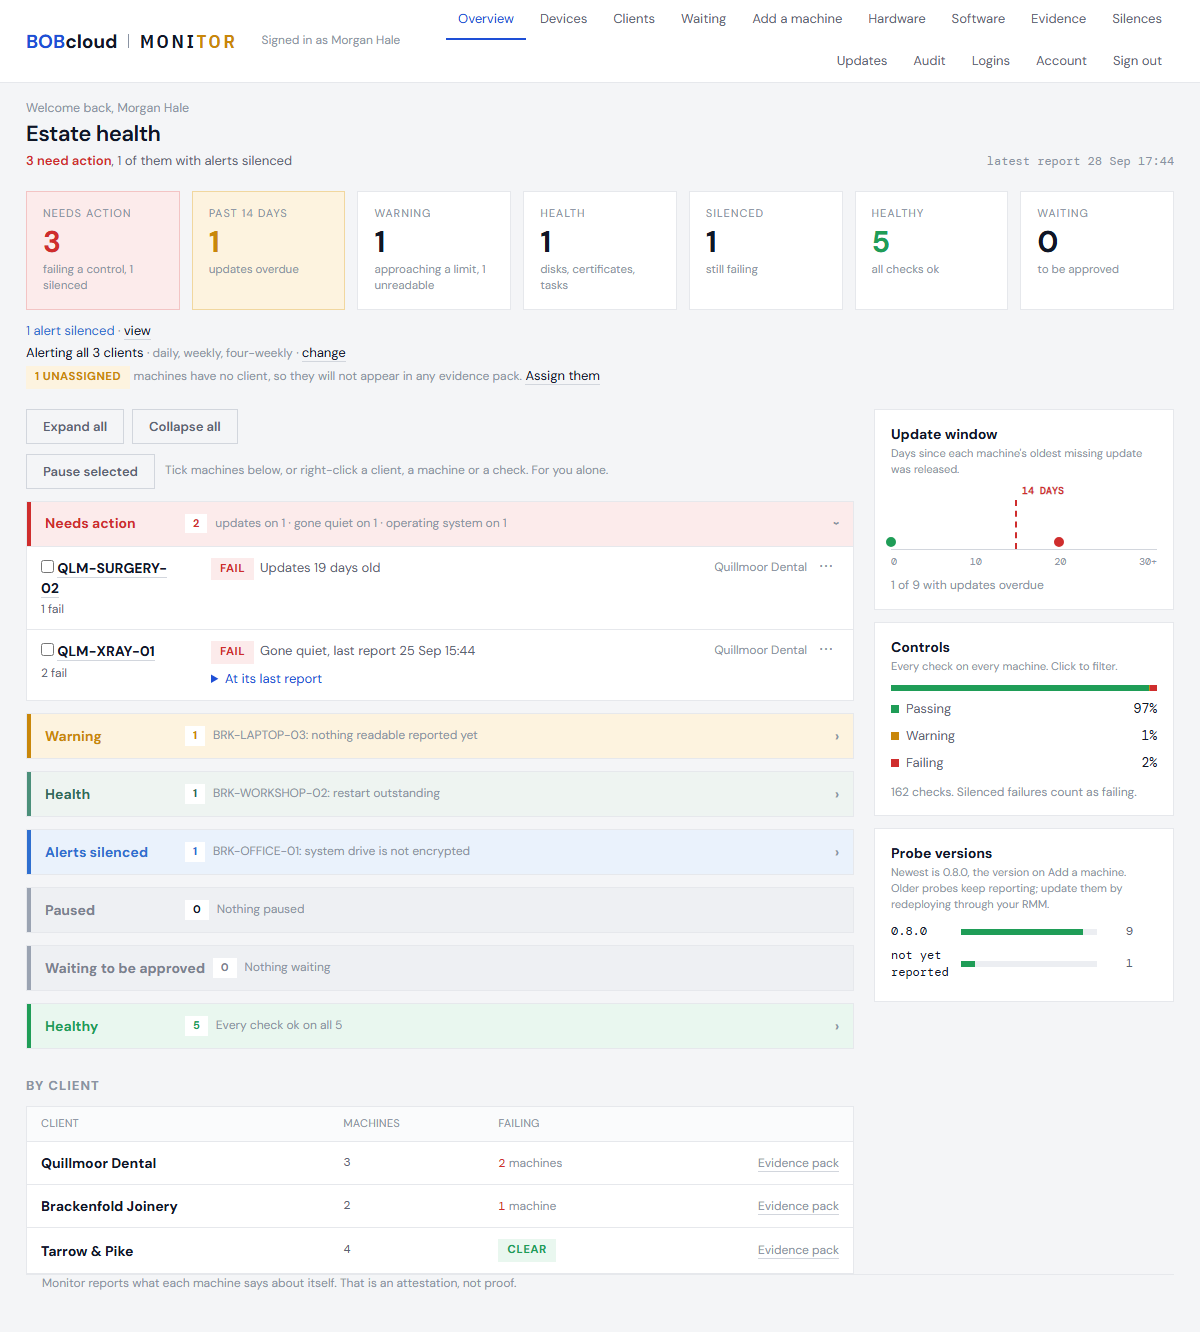Click the red Failing legend swatch
1200x1332 pixels.
click(x=895, y=763)
